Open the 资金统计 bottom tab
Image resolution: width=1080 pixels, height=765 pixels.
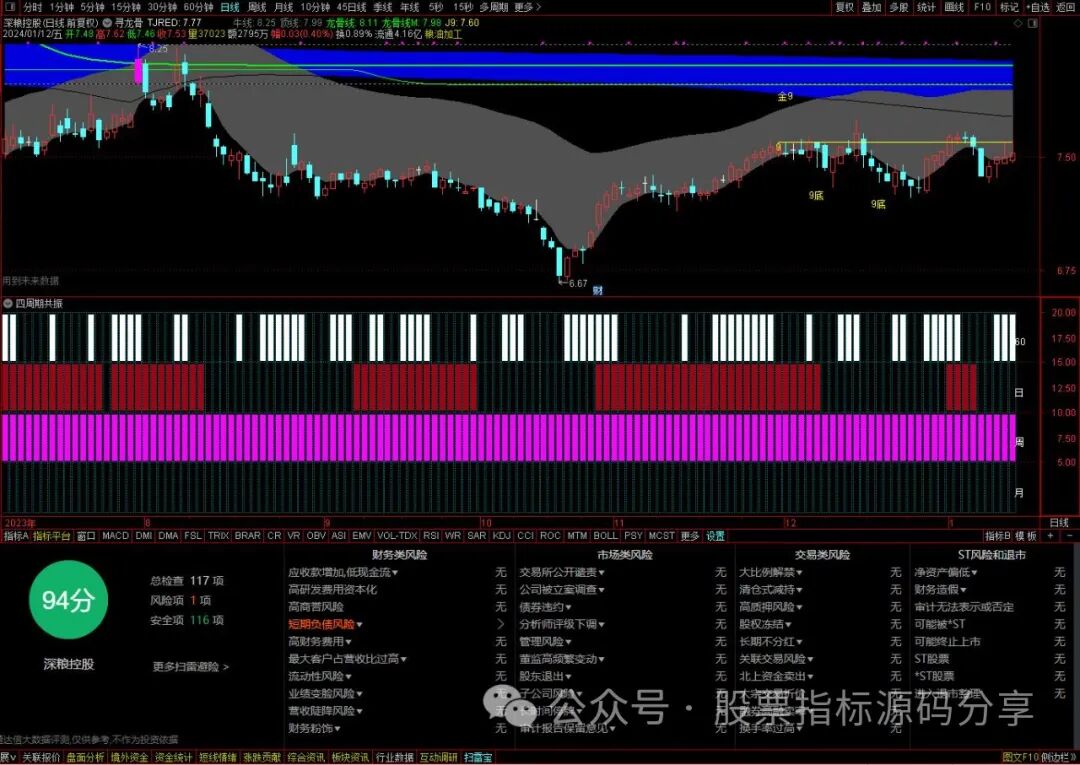pyautogui.click(x=174, y=757)
